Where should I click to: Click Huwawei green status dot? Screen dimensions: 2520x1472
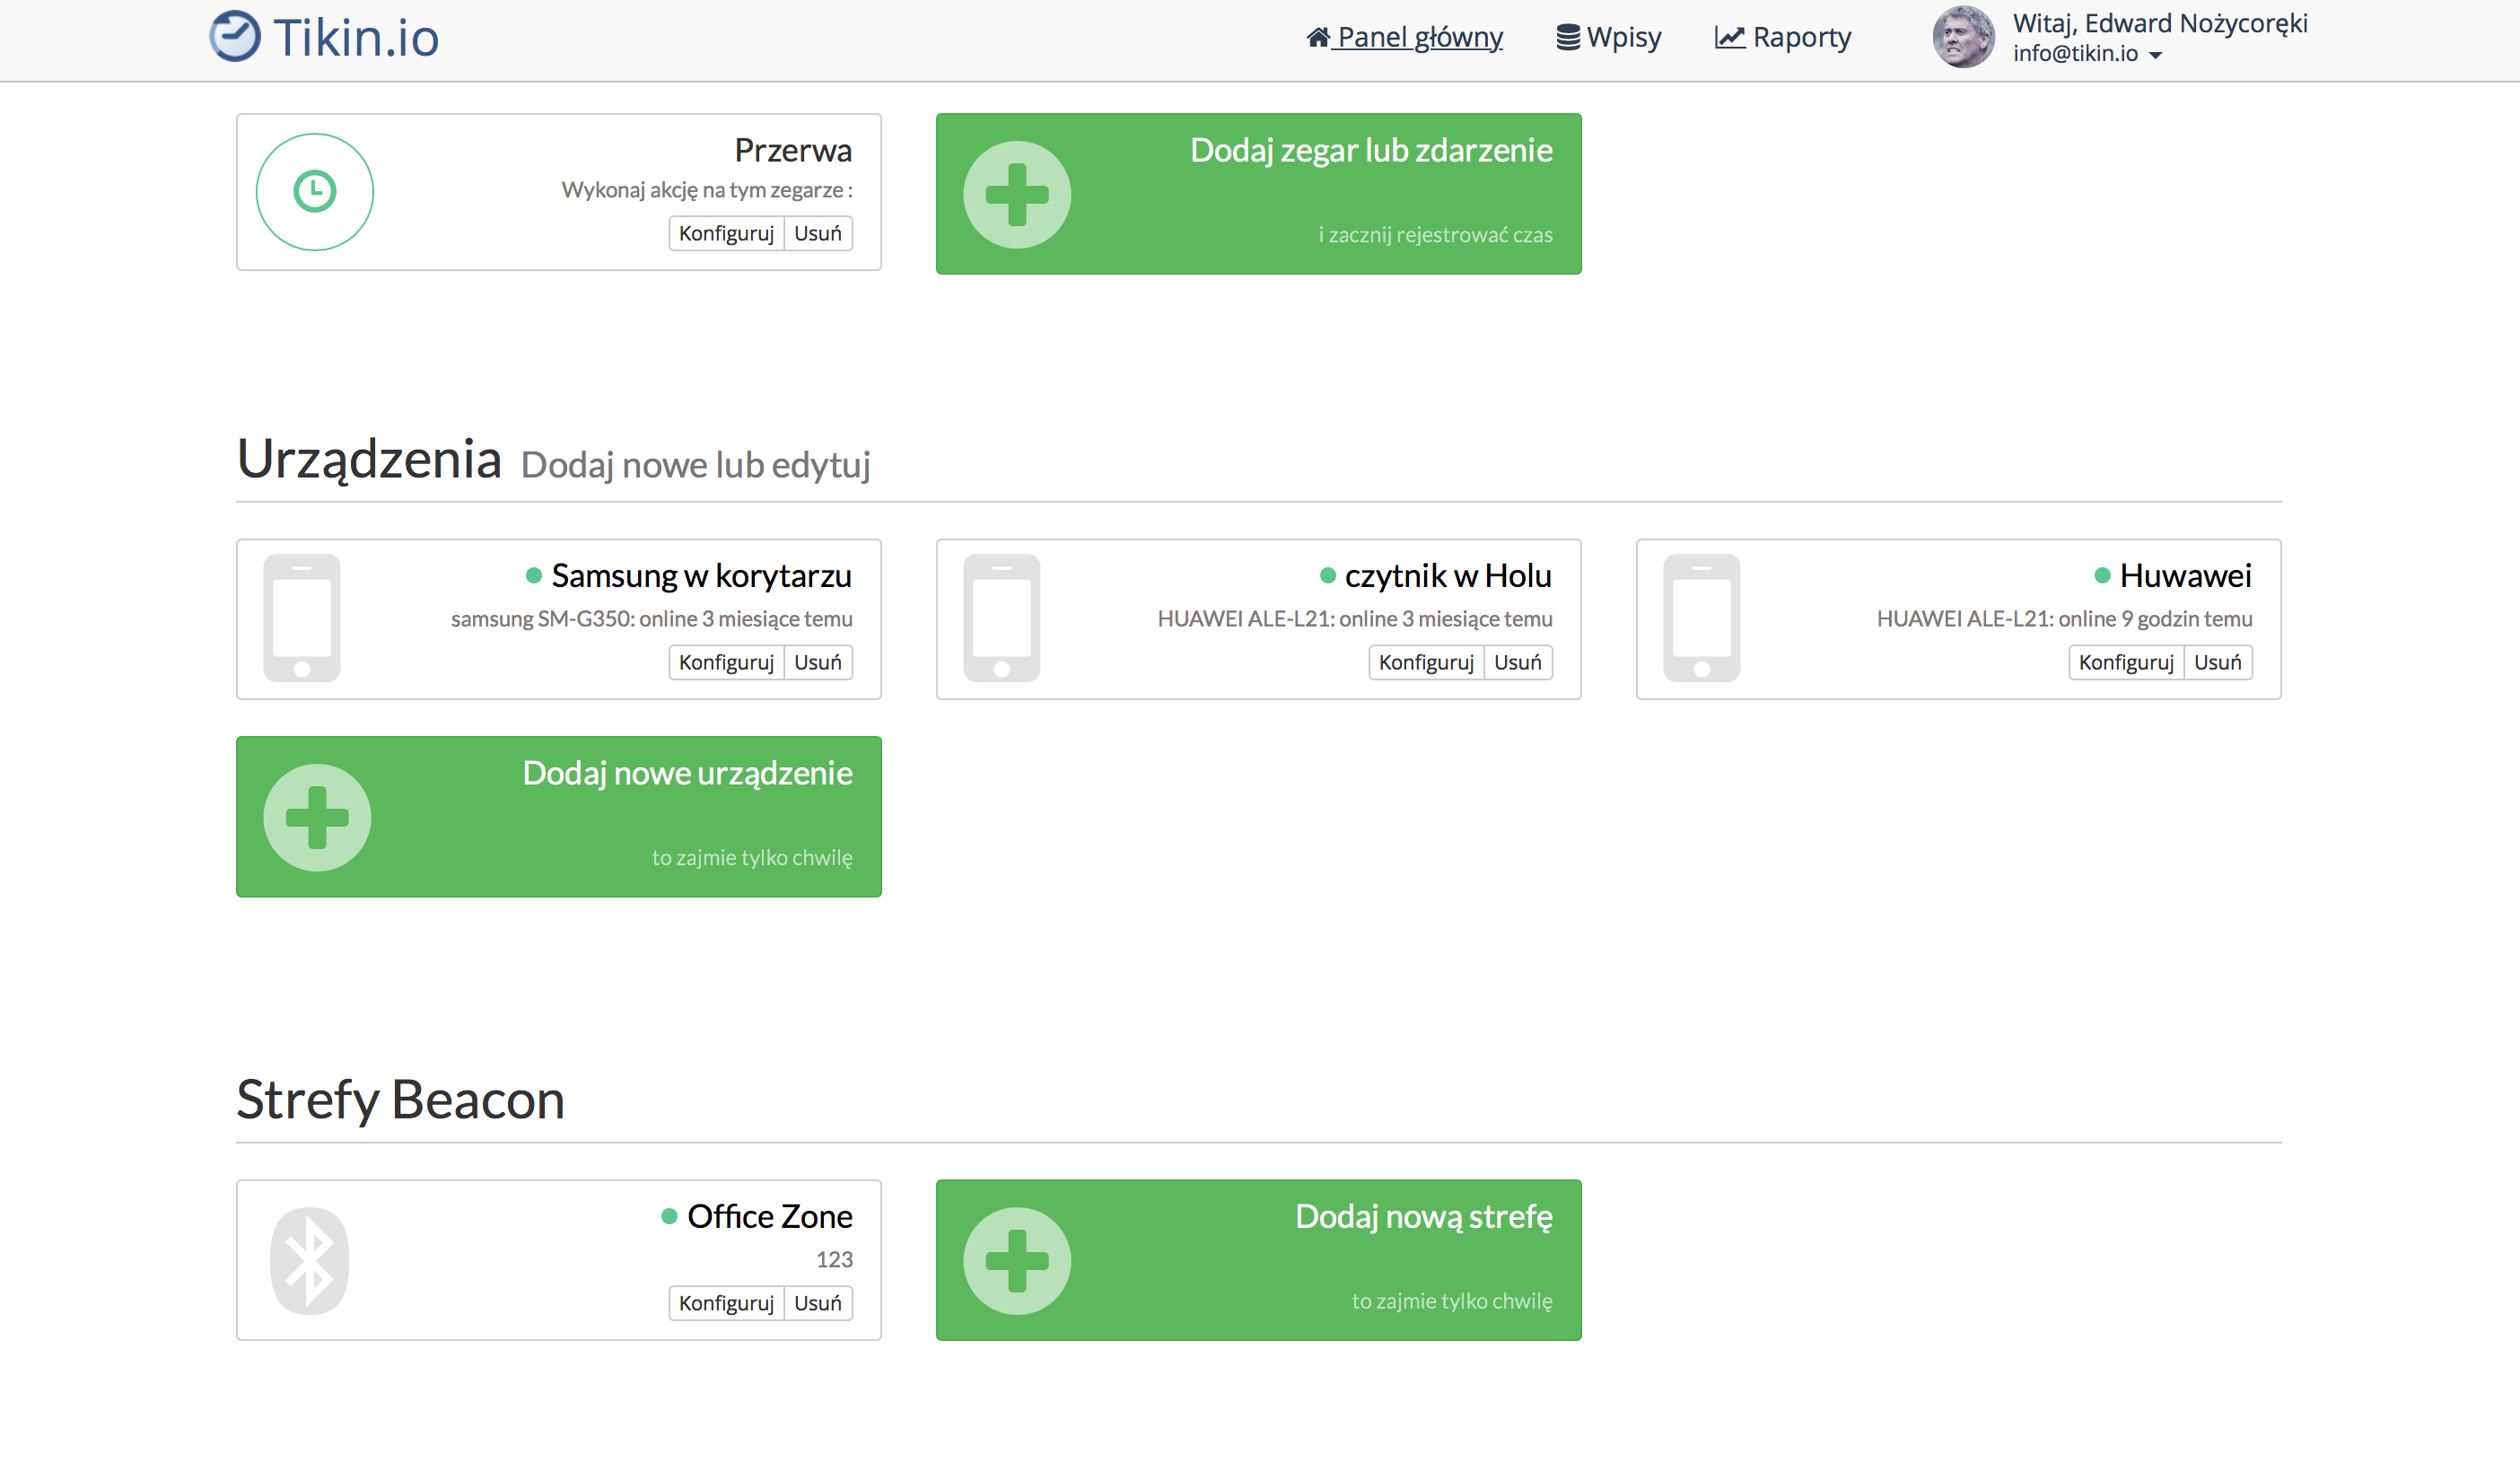(x=2102, y=575)
